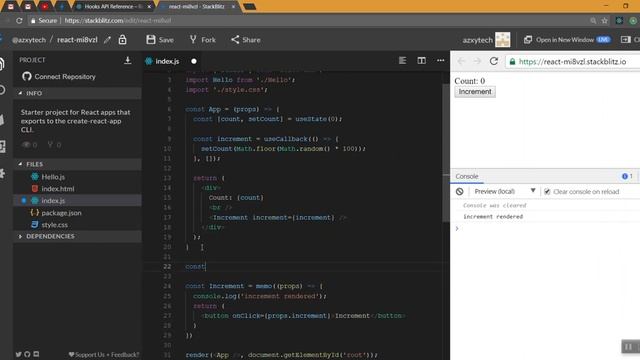Image resolution: width=640 pixels, height=360 pixels.
Task: Select the Console tab
Action: 467,176
